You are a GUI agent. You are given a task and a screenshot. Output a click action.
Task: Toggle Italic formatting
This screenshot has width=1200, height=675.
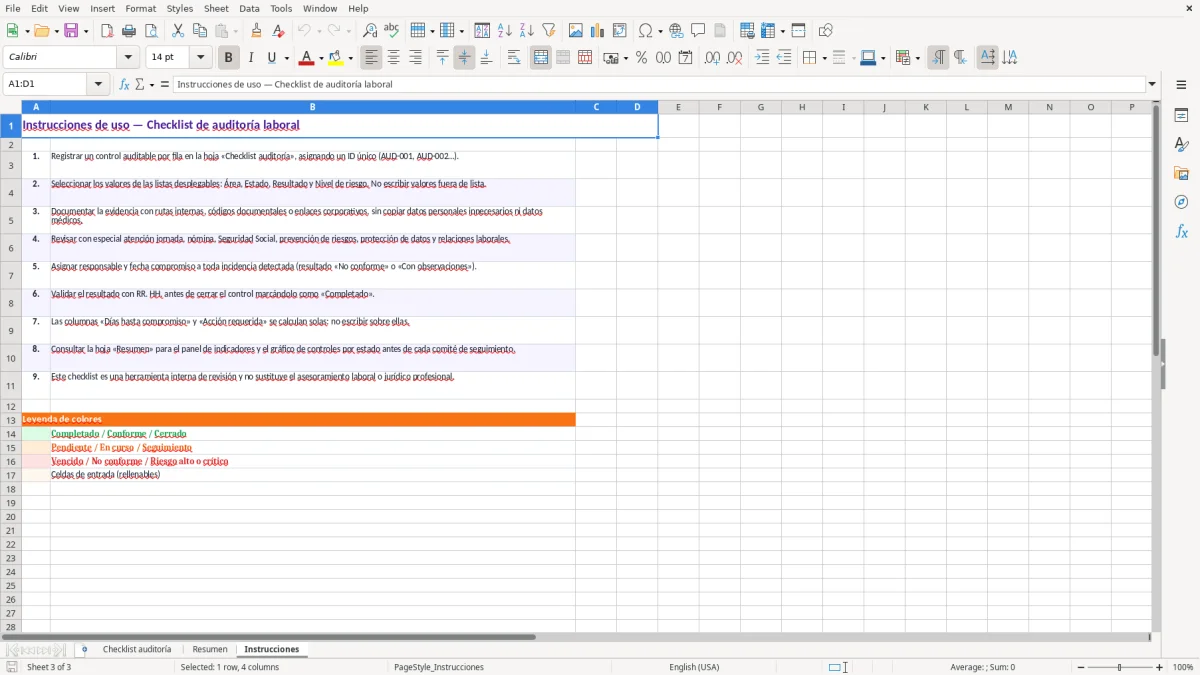251,58
